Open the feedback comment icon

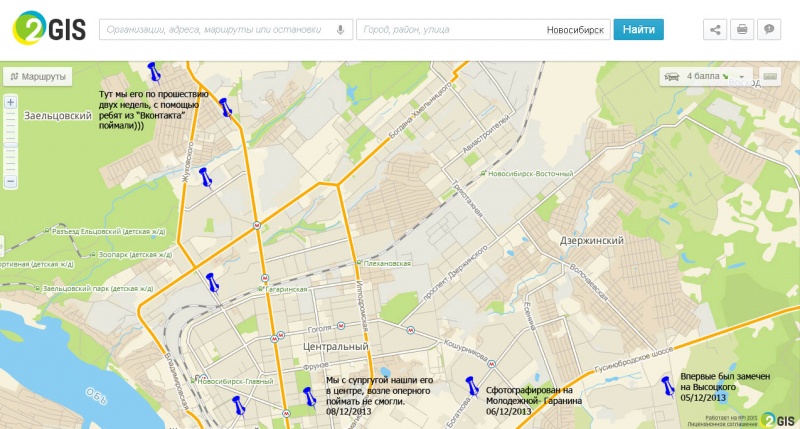[769, 30]
